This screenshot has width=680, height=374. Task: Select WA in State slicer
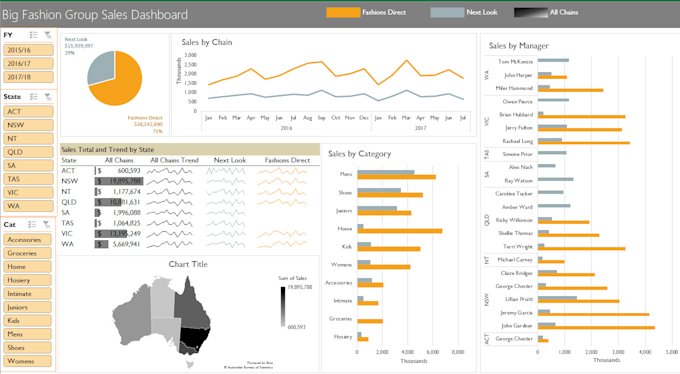[x=28, y=206]
